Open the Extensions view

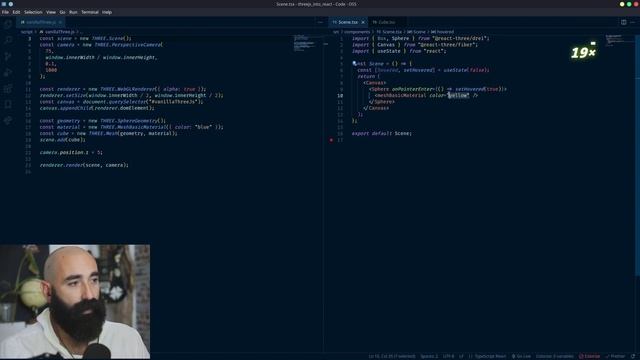click(8, 89)
